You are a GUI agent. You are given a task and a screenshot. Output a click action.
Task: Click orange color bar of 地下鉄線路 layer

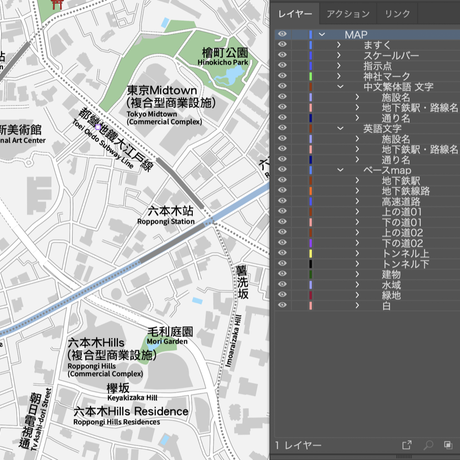click(x=311, y=191)
